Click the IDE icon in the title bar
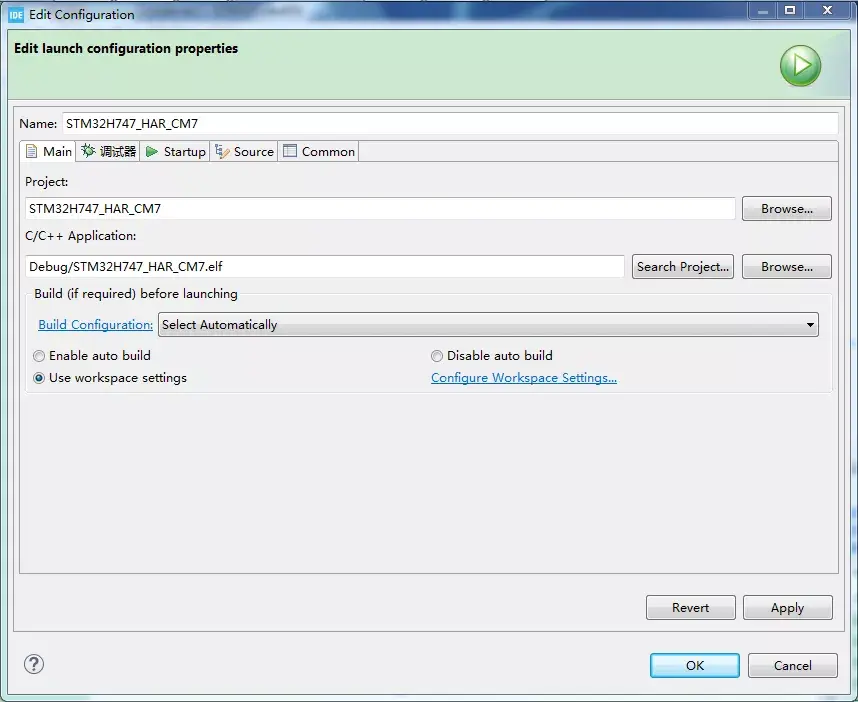Screen dimensions: 858x702 click(x=16, y=15)
